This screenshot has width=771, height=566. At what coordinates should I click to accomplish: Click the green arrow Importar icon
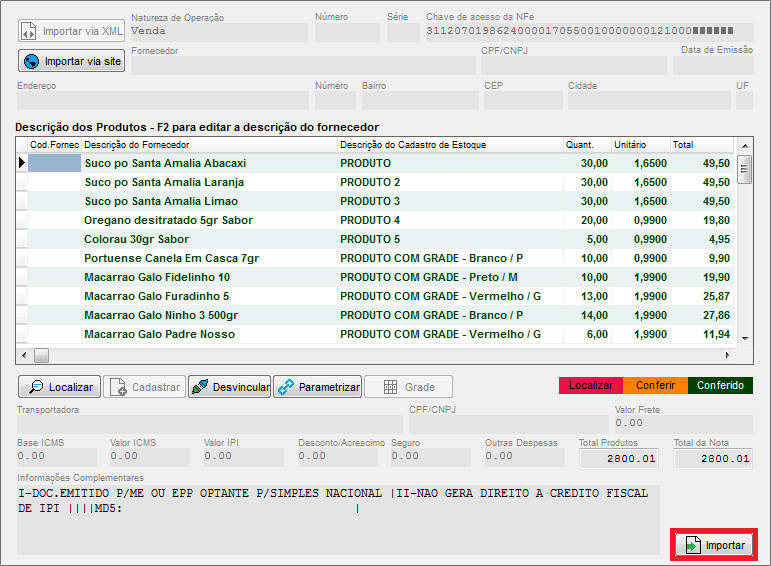[692, 545]
